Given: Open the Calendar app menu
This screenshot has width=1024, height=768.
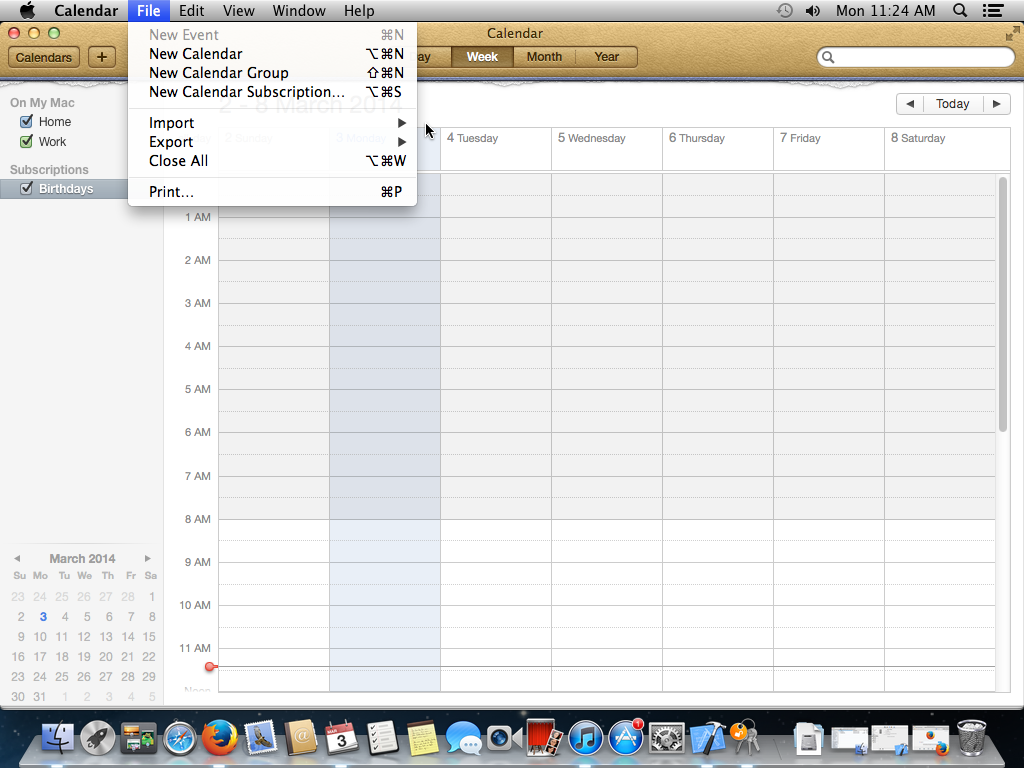Looking at the screenshot, I should click(86, 10).
